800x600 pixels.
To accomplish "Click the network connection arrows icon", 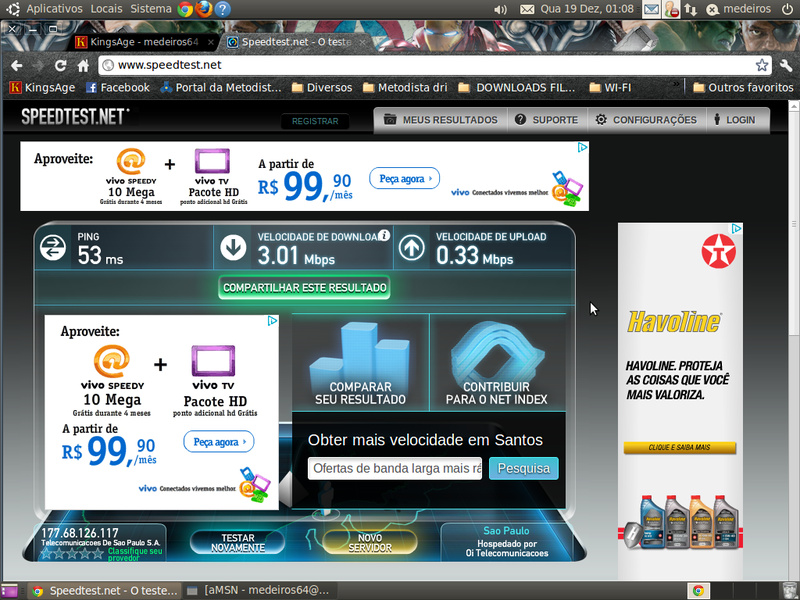I will [691, 9].
